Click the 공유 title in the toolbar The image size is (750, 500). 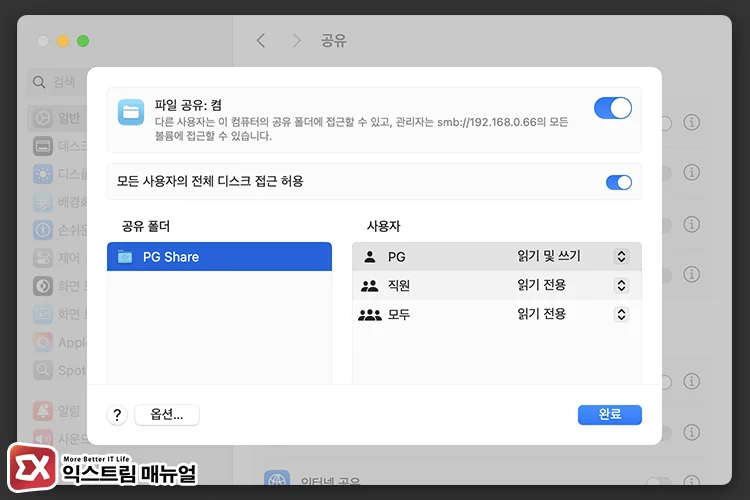(x=333, y=40)
